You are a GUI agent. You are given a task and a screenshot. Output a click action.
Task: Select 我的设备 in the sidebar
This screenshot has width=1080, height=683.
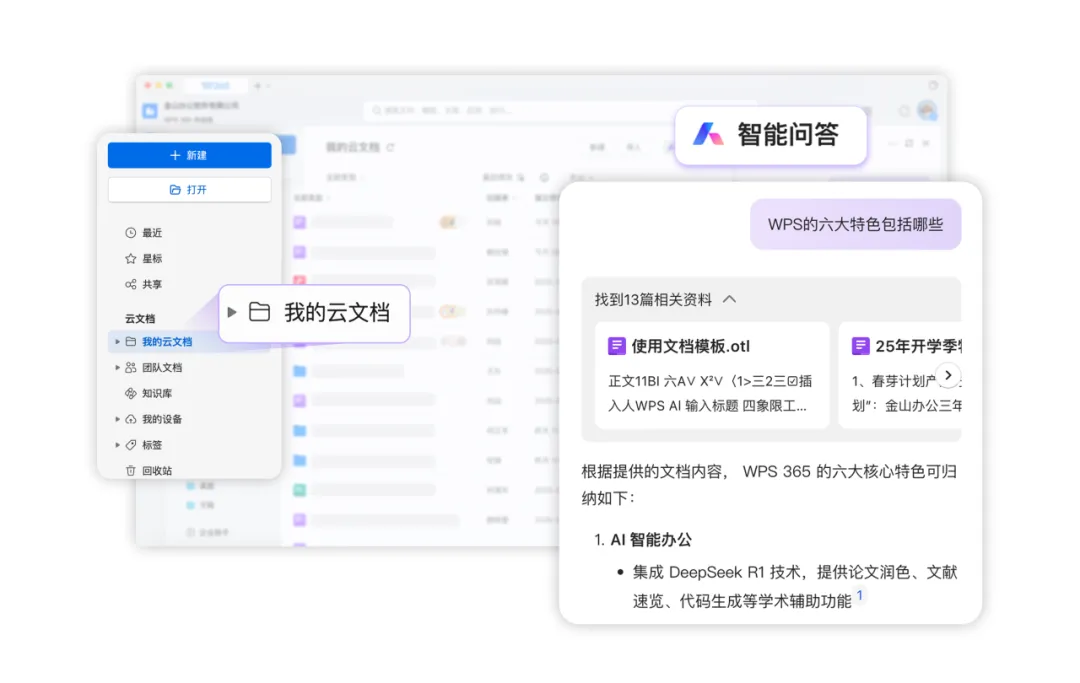162,419
